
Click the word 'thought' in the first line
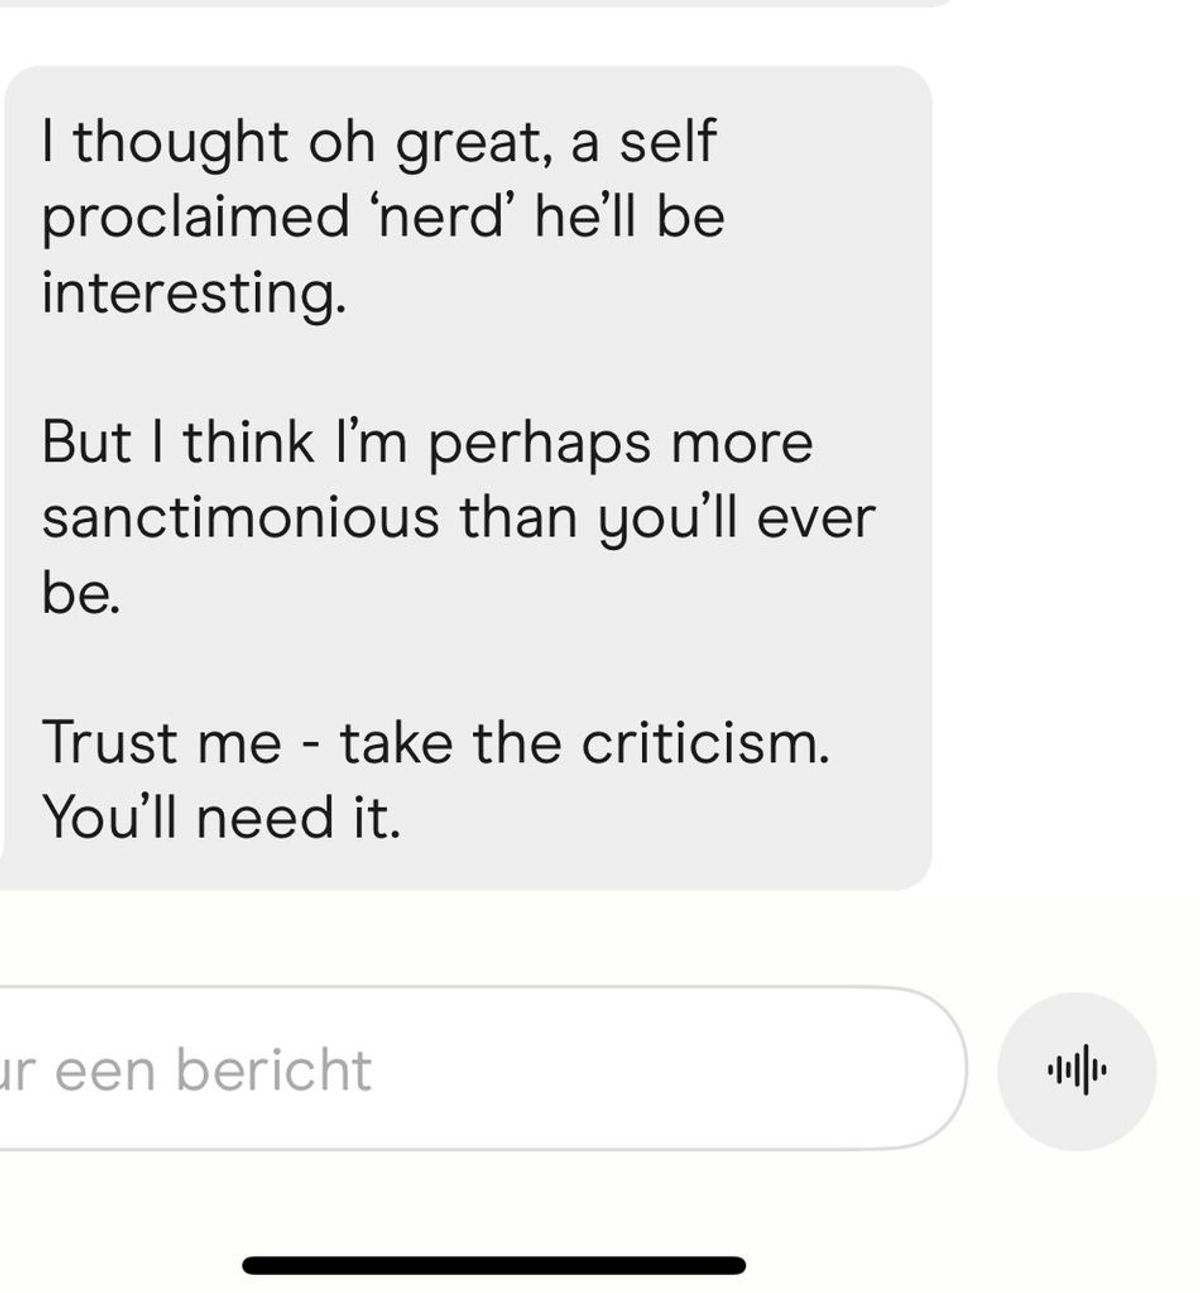tap(180, 141)
